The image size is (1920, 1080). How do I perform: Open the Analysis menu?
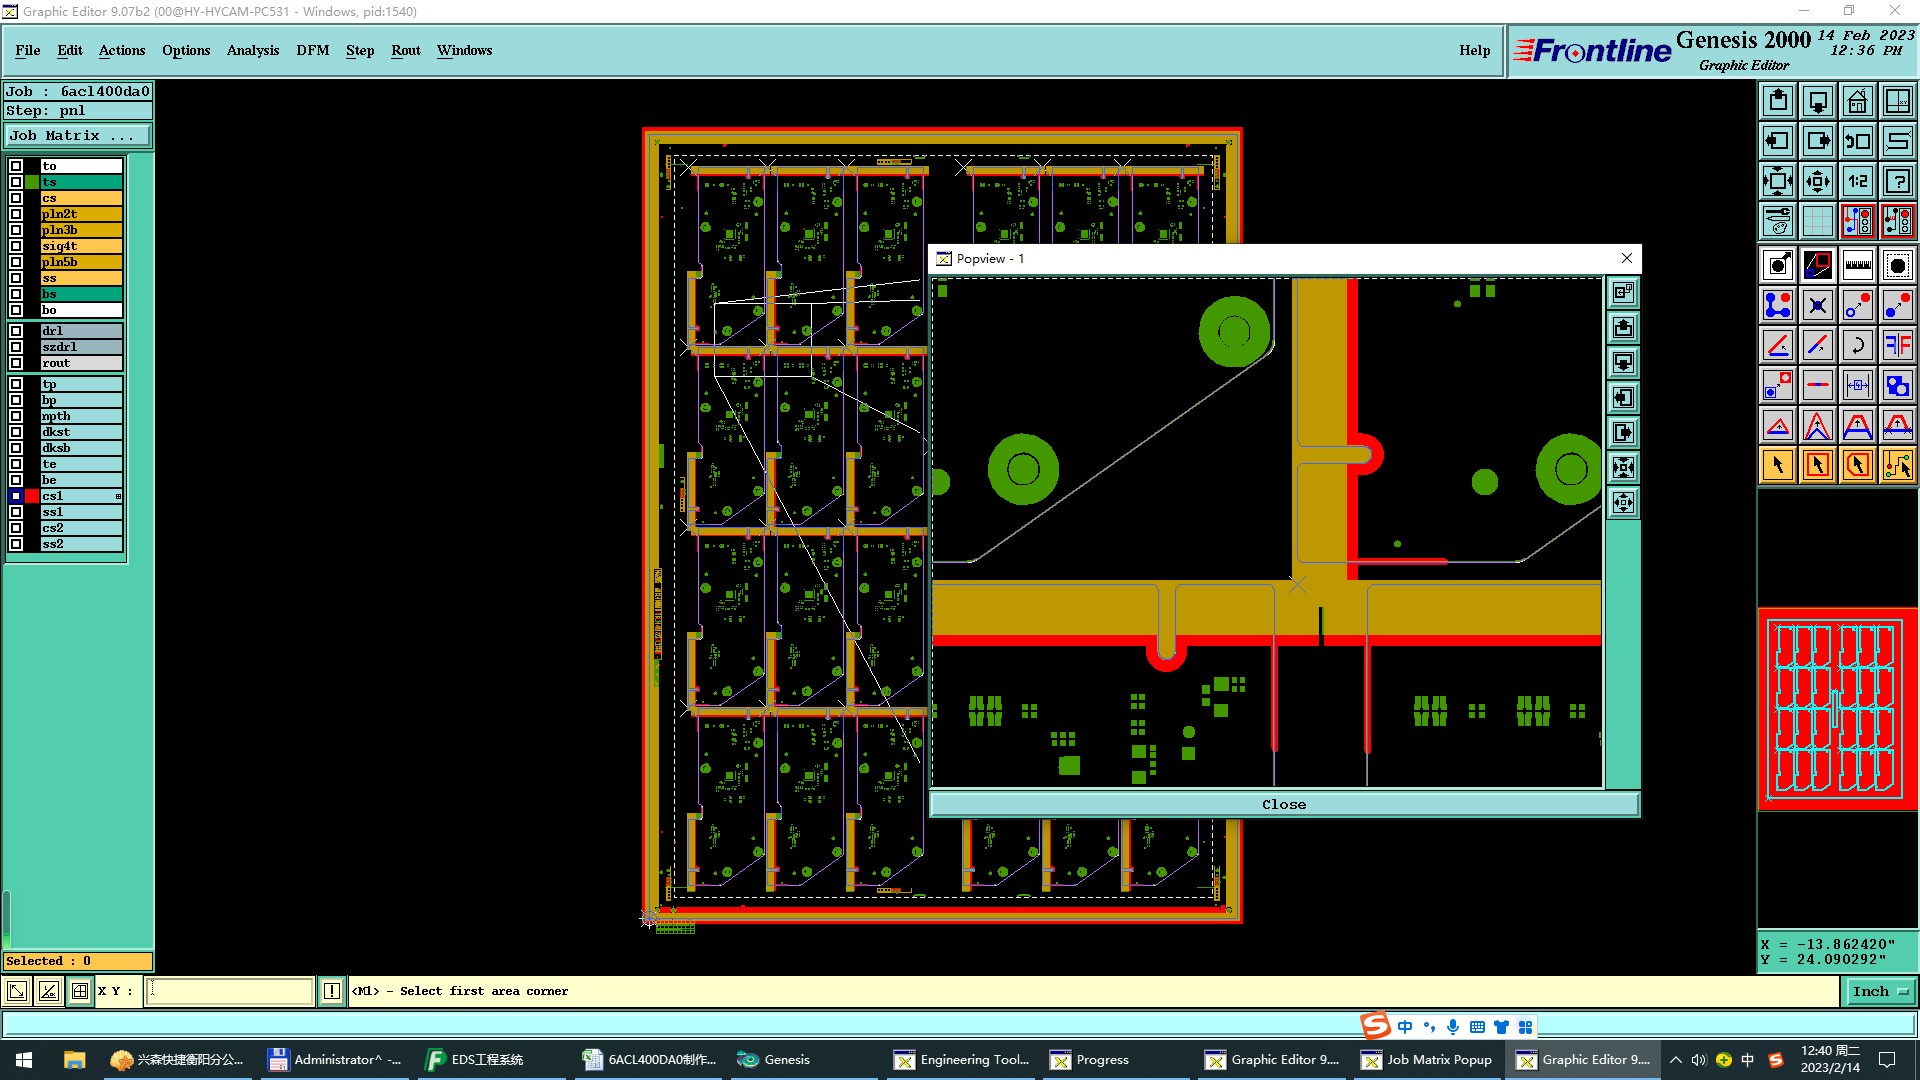coord(252,50)
